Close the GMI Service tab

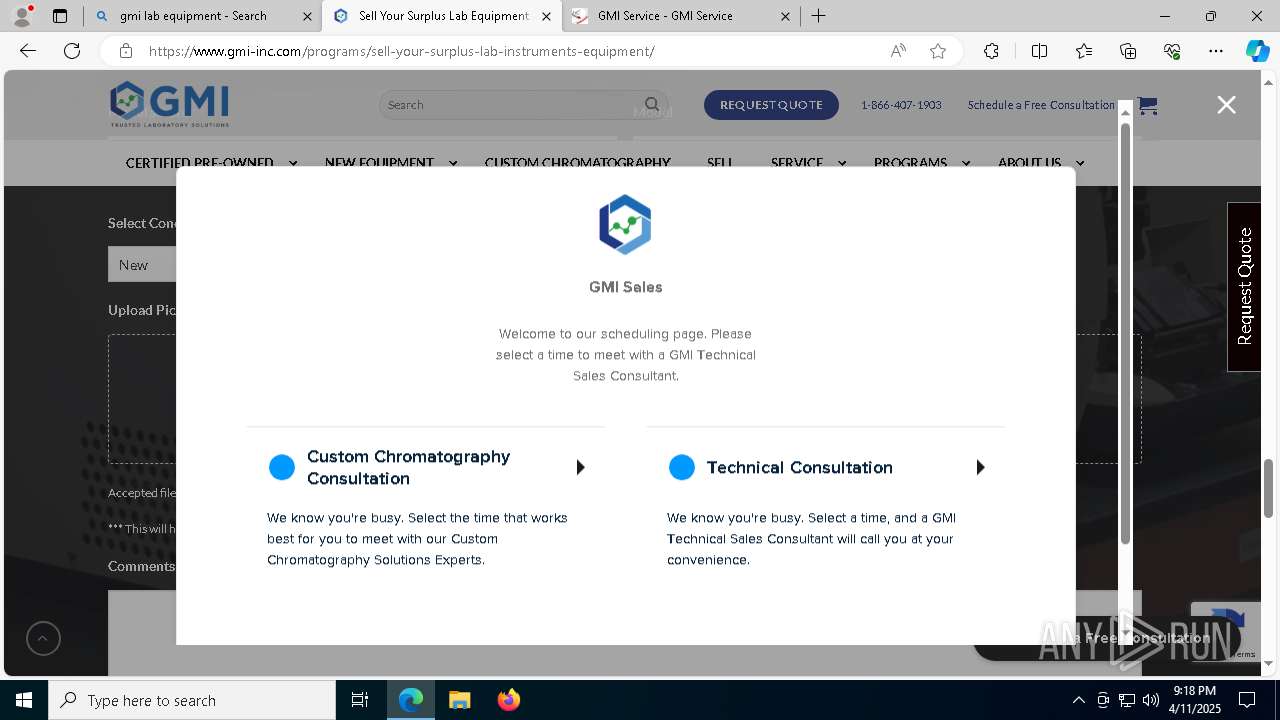point(785,16)
